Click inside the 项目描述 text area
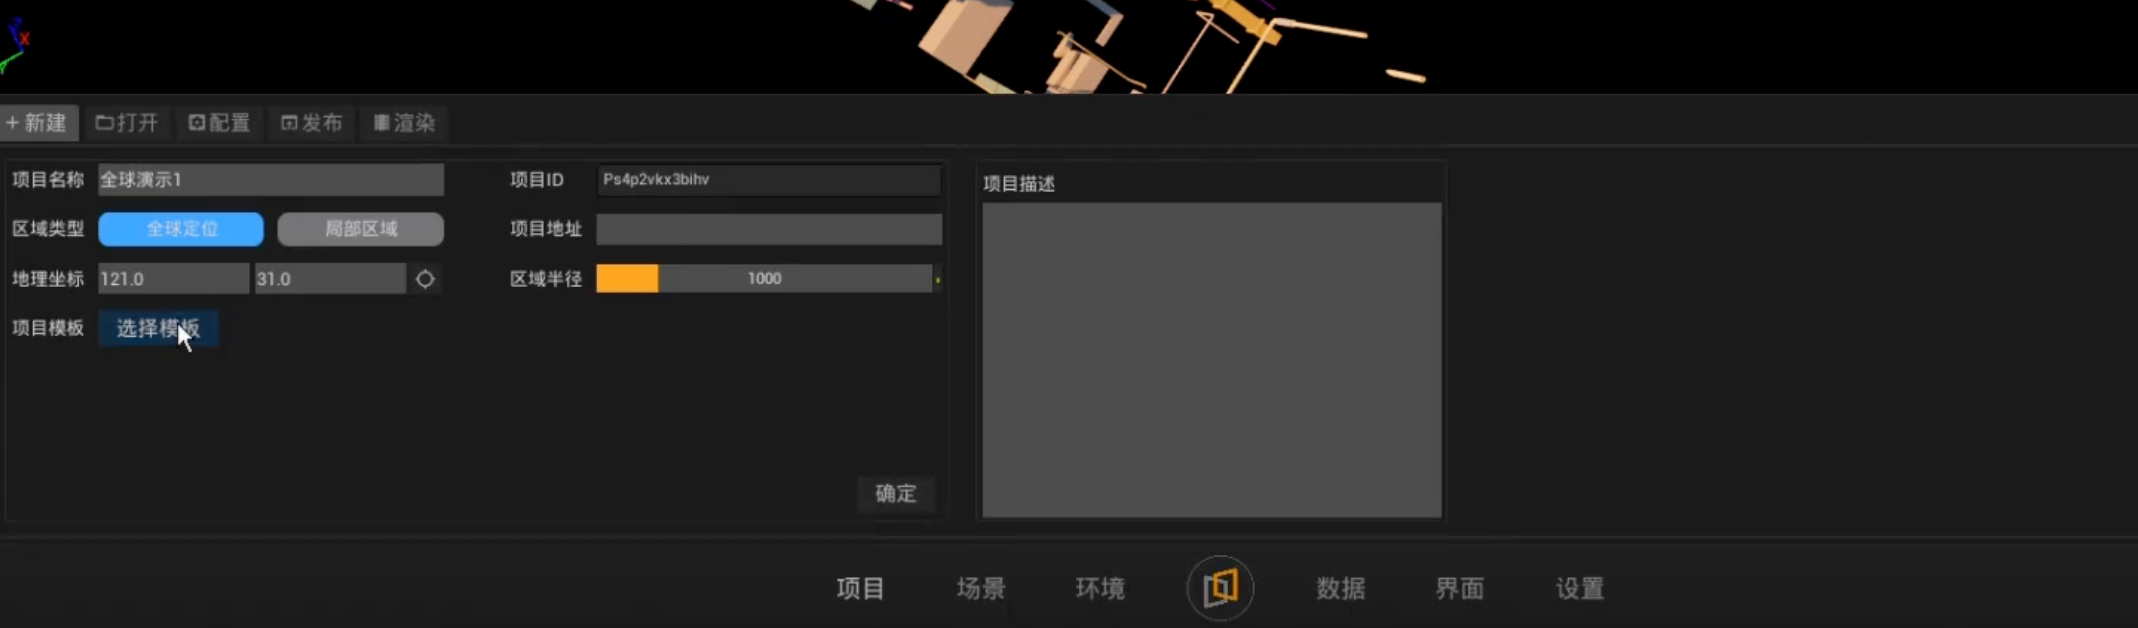The height and width of the screenshot is (628, 2138). [x=1212, y=360]
